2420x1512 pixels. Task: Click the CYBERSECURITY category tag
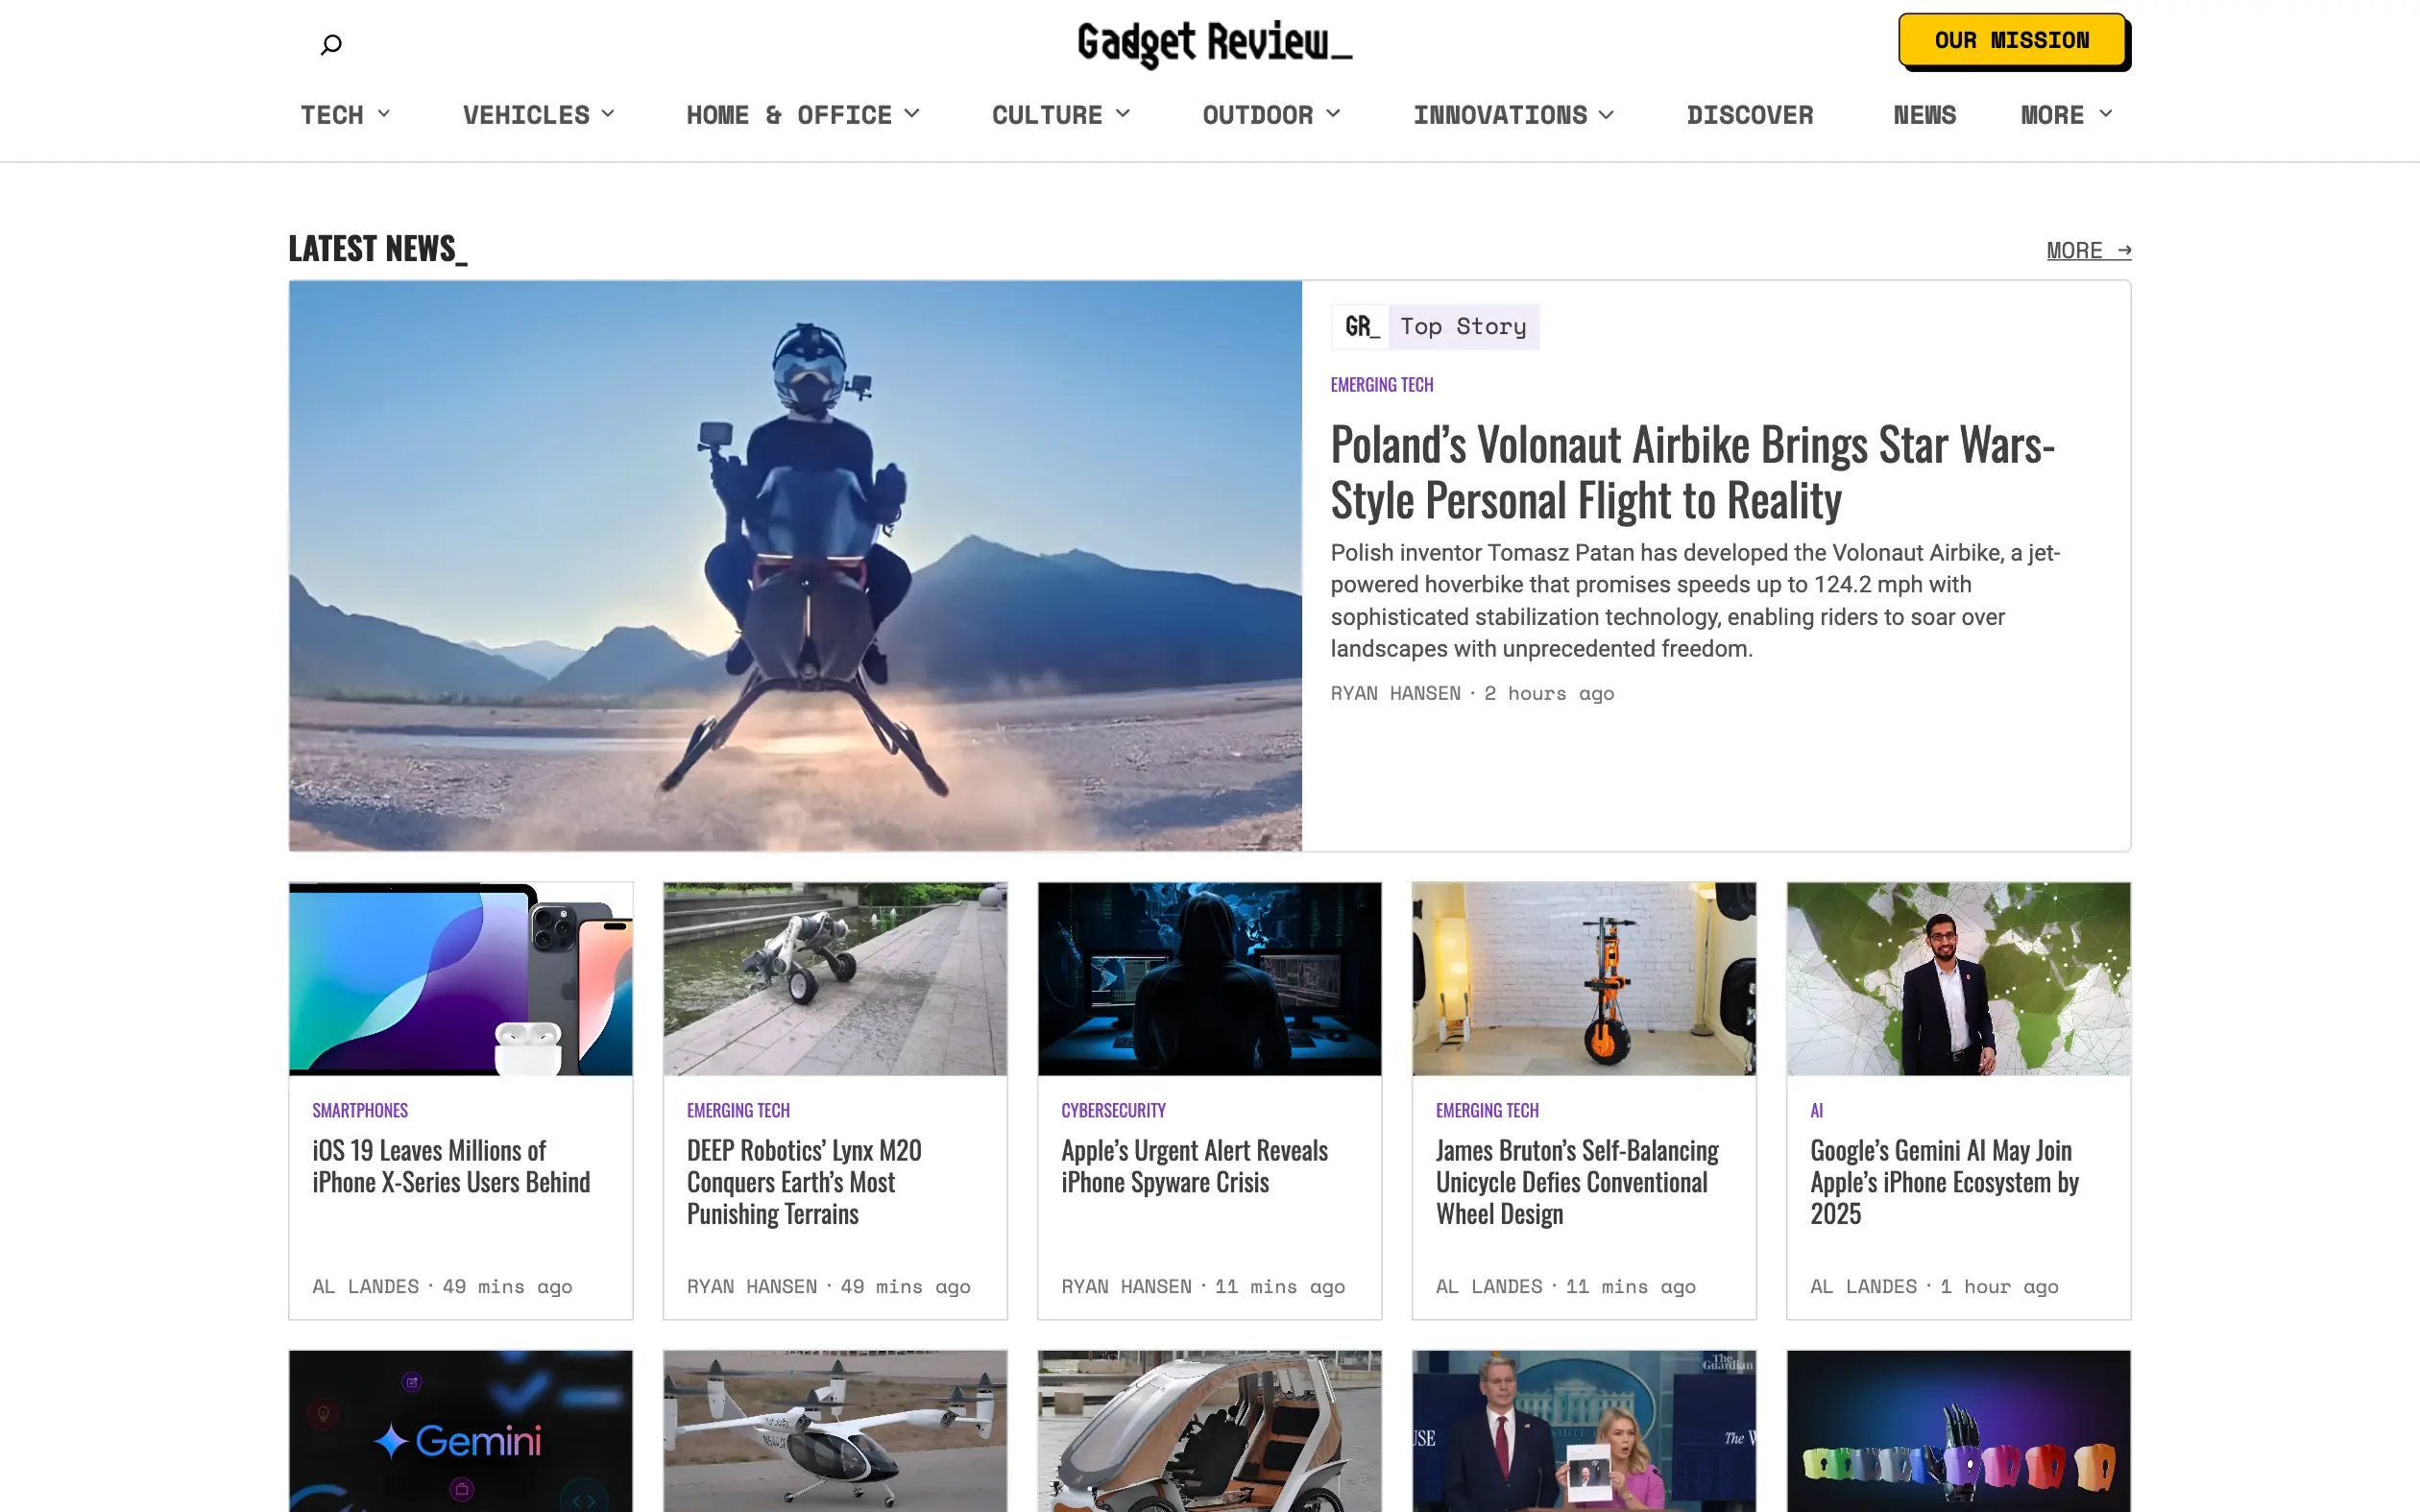1113,1110
